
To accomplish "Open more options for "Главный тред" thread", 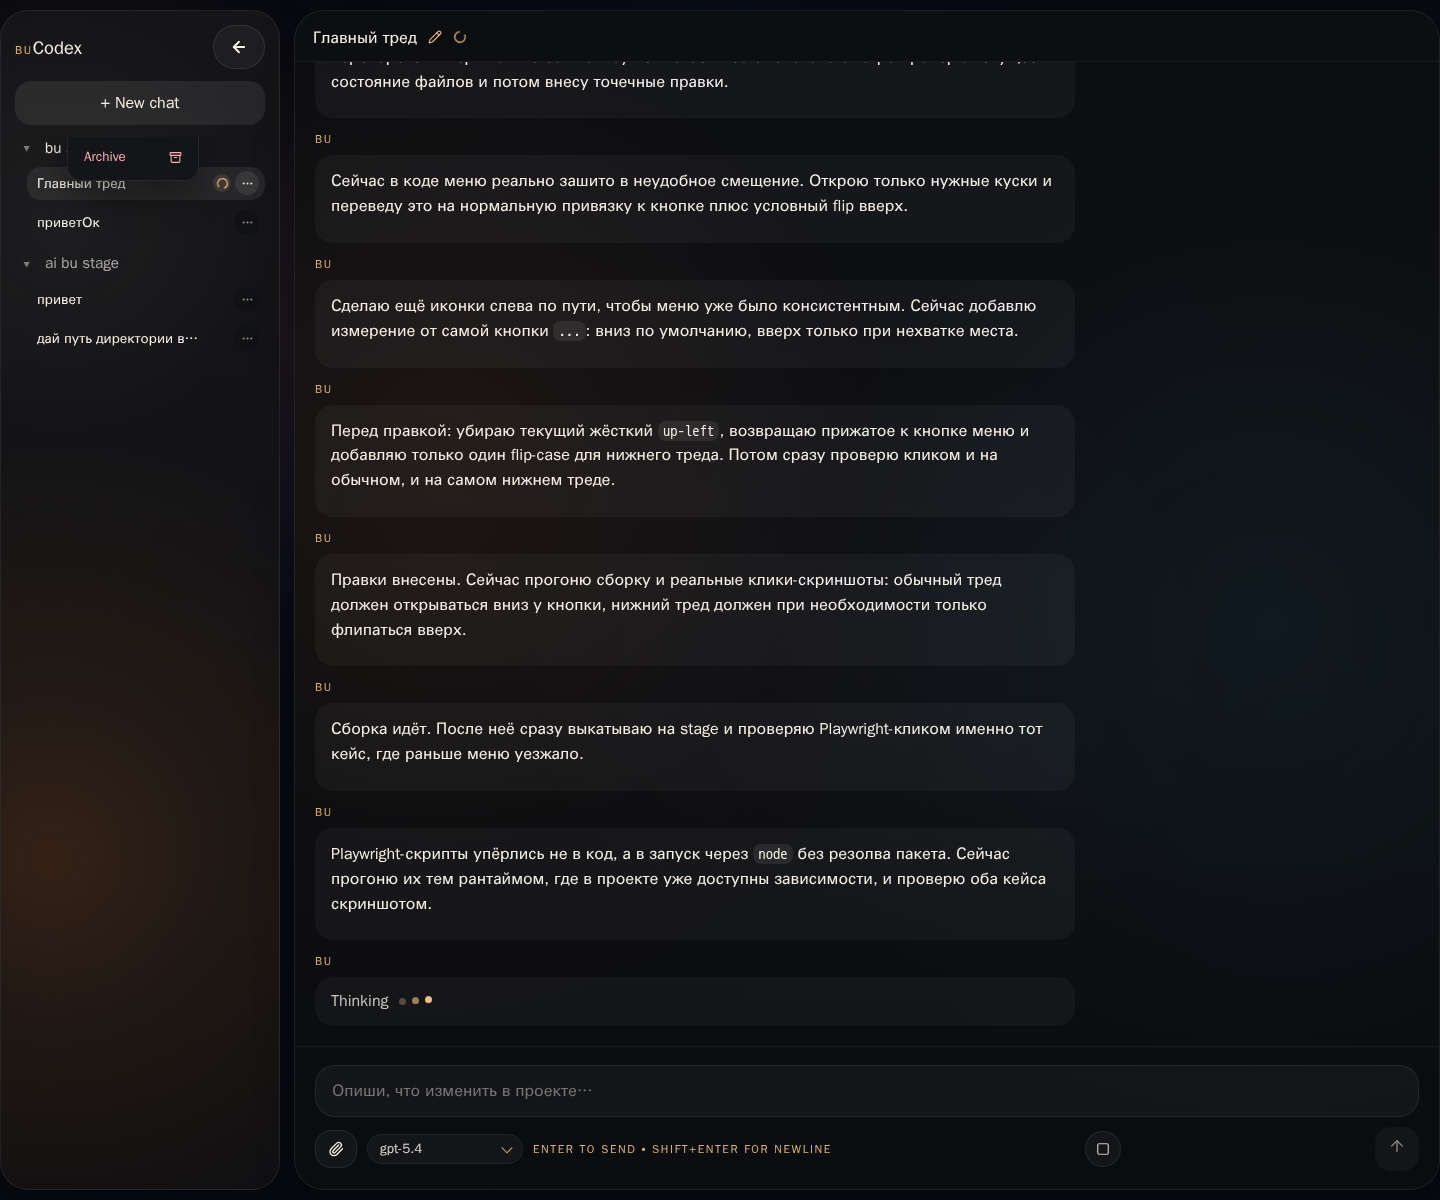I will point(247,183).
